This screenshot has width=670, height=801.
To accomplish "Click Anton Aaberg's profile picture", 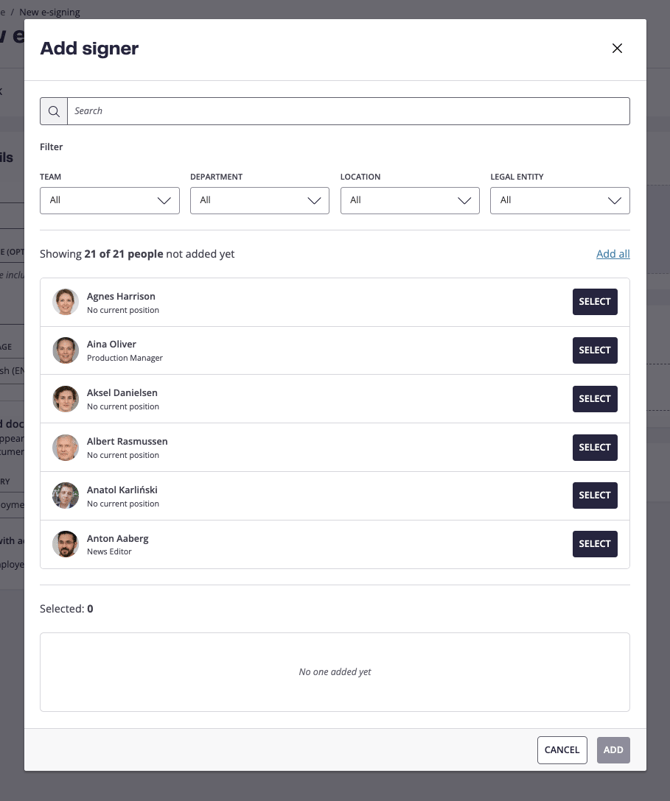I will (x=66, y=544).
